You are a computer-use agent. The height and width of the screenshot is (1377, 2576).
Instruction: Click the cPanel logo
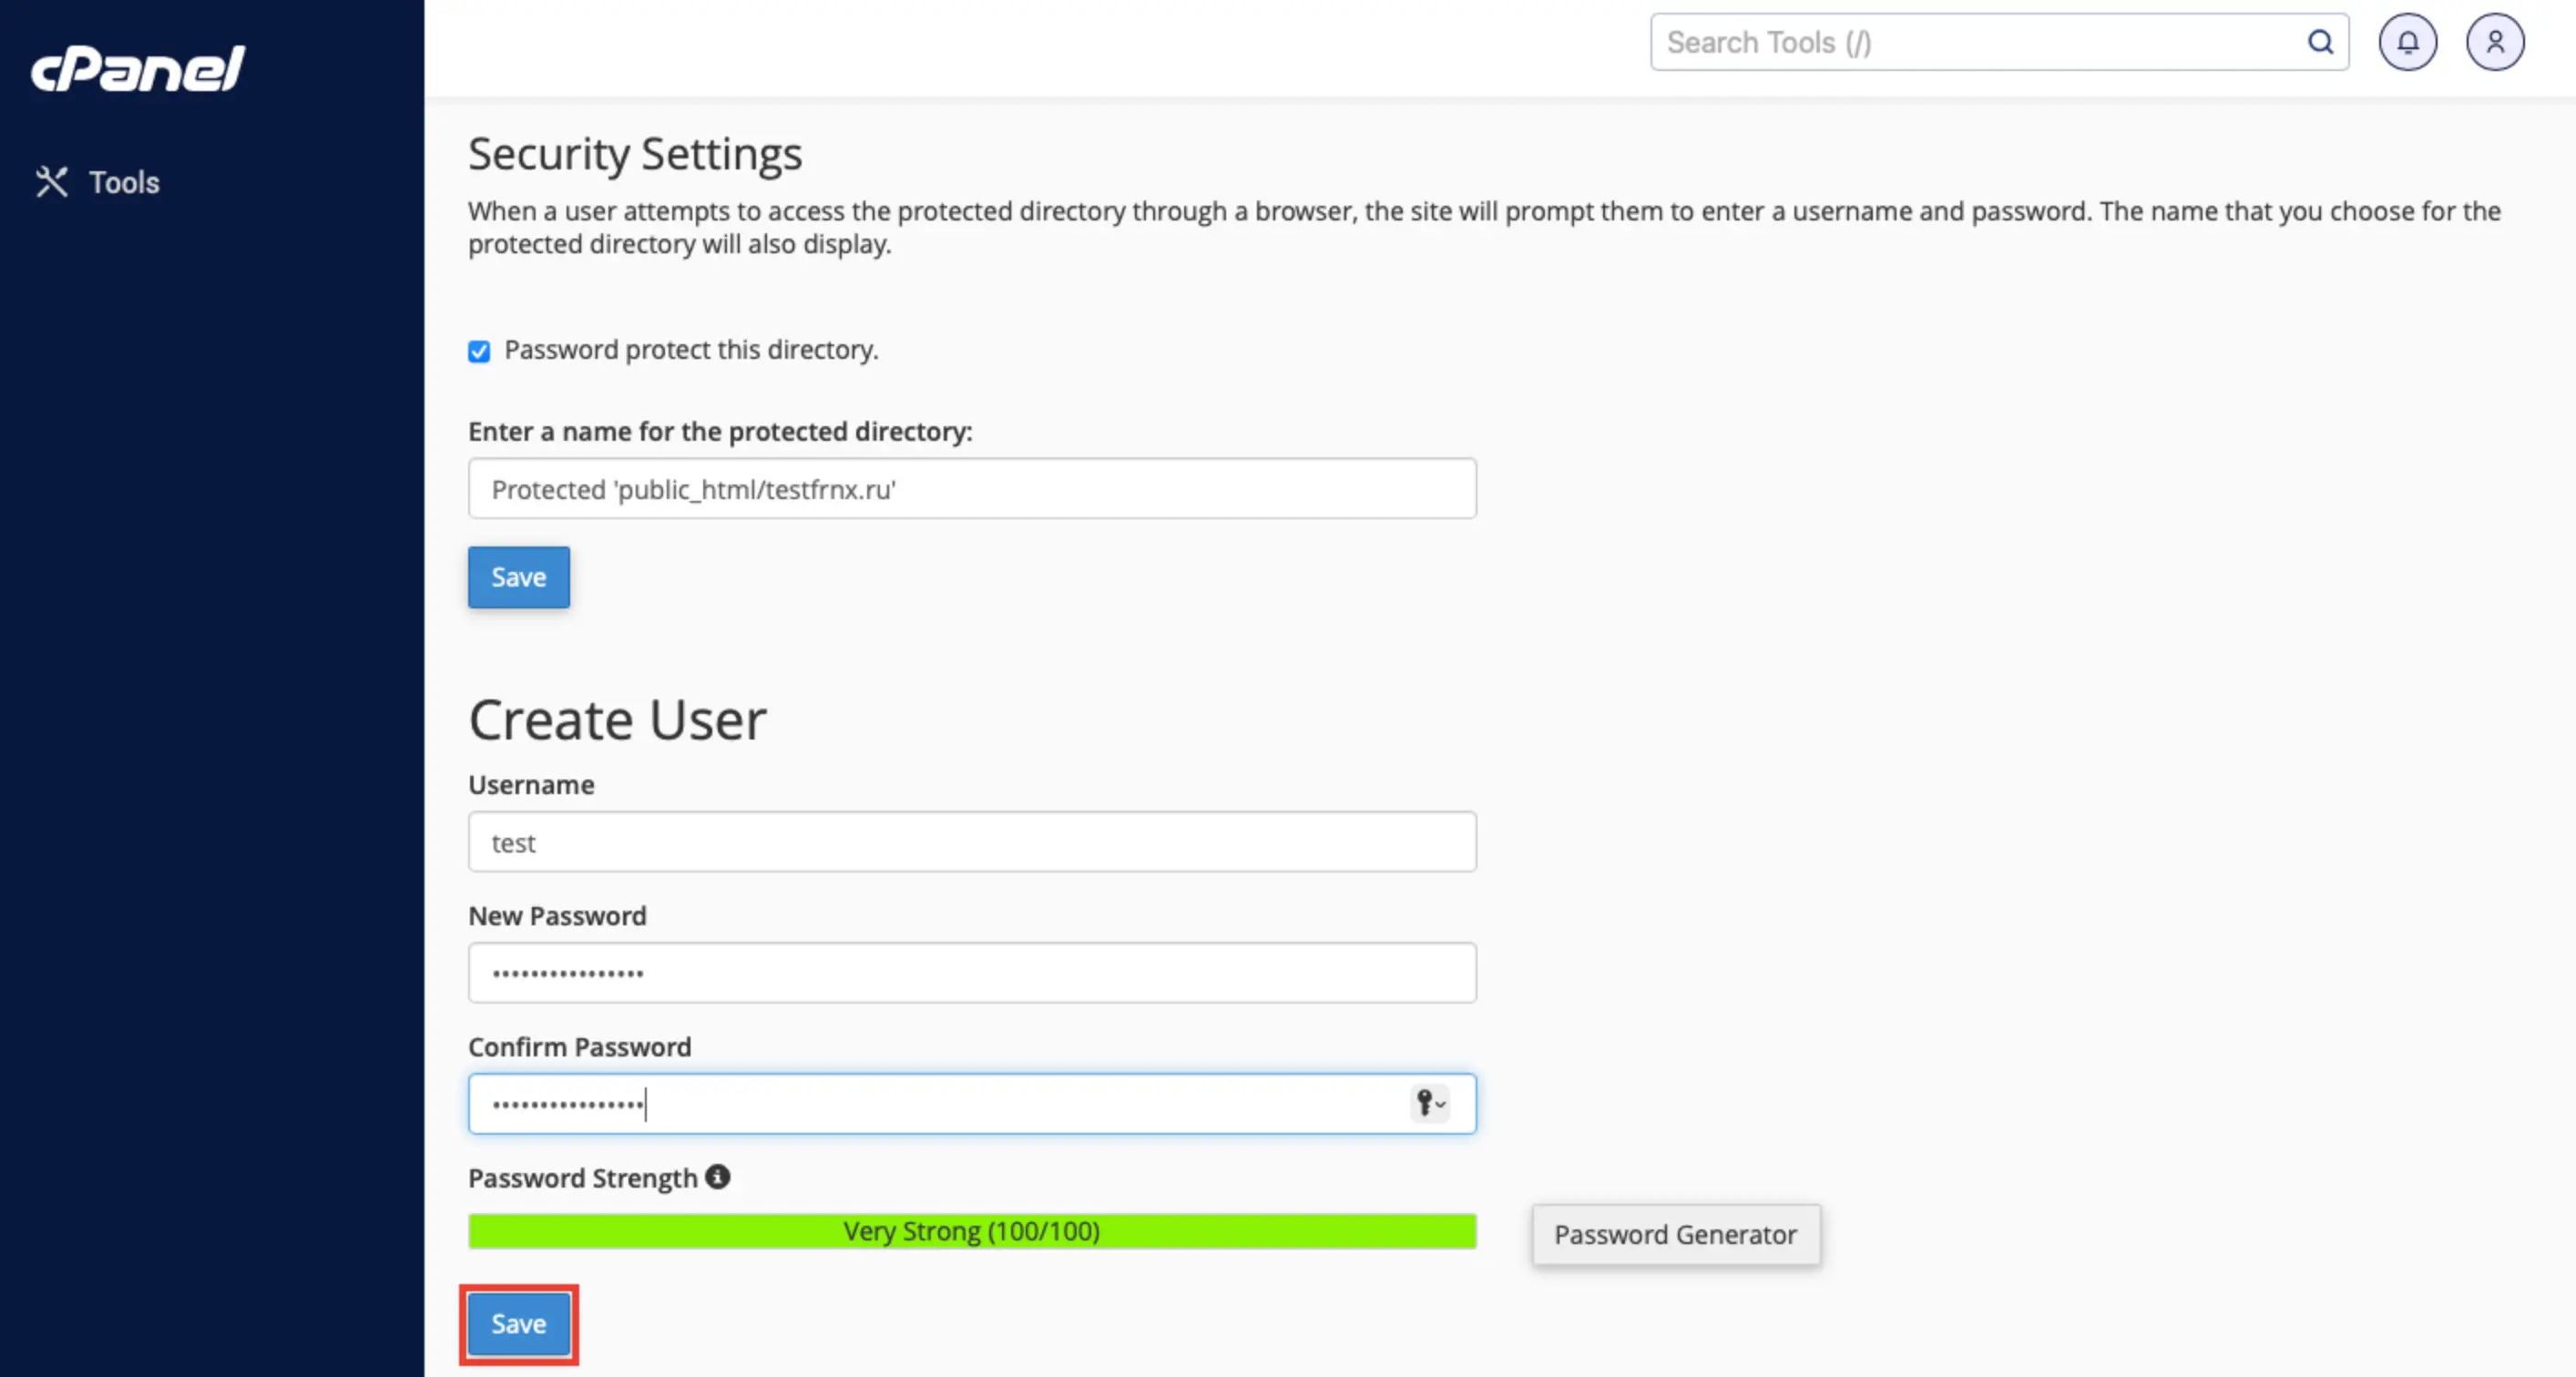[x=138, y=68]
